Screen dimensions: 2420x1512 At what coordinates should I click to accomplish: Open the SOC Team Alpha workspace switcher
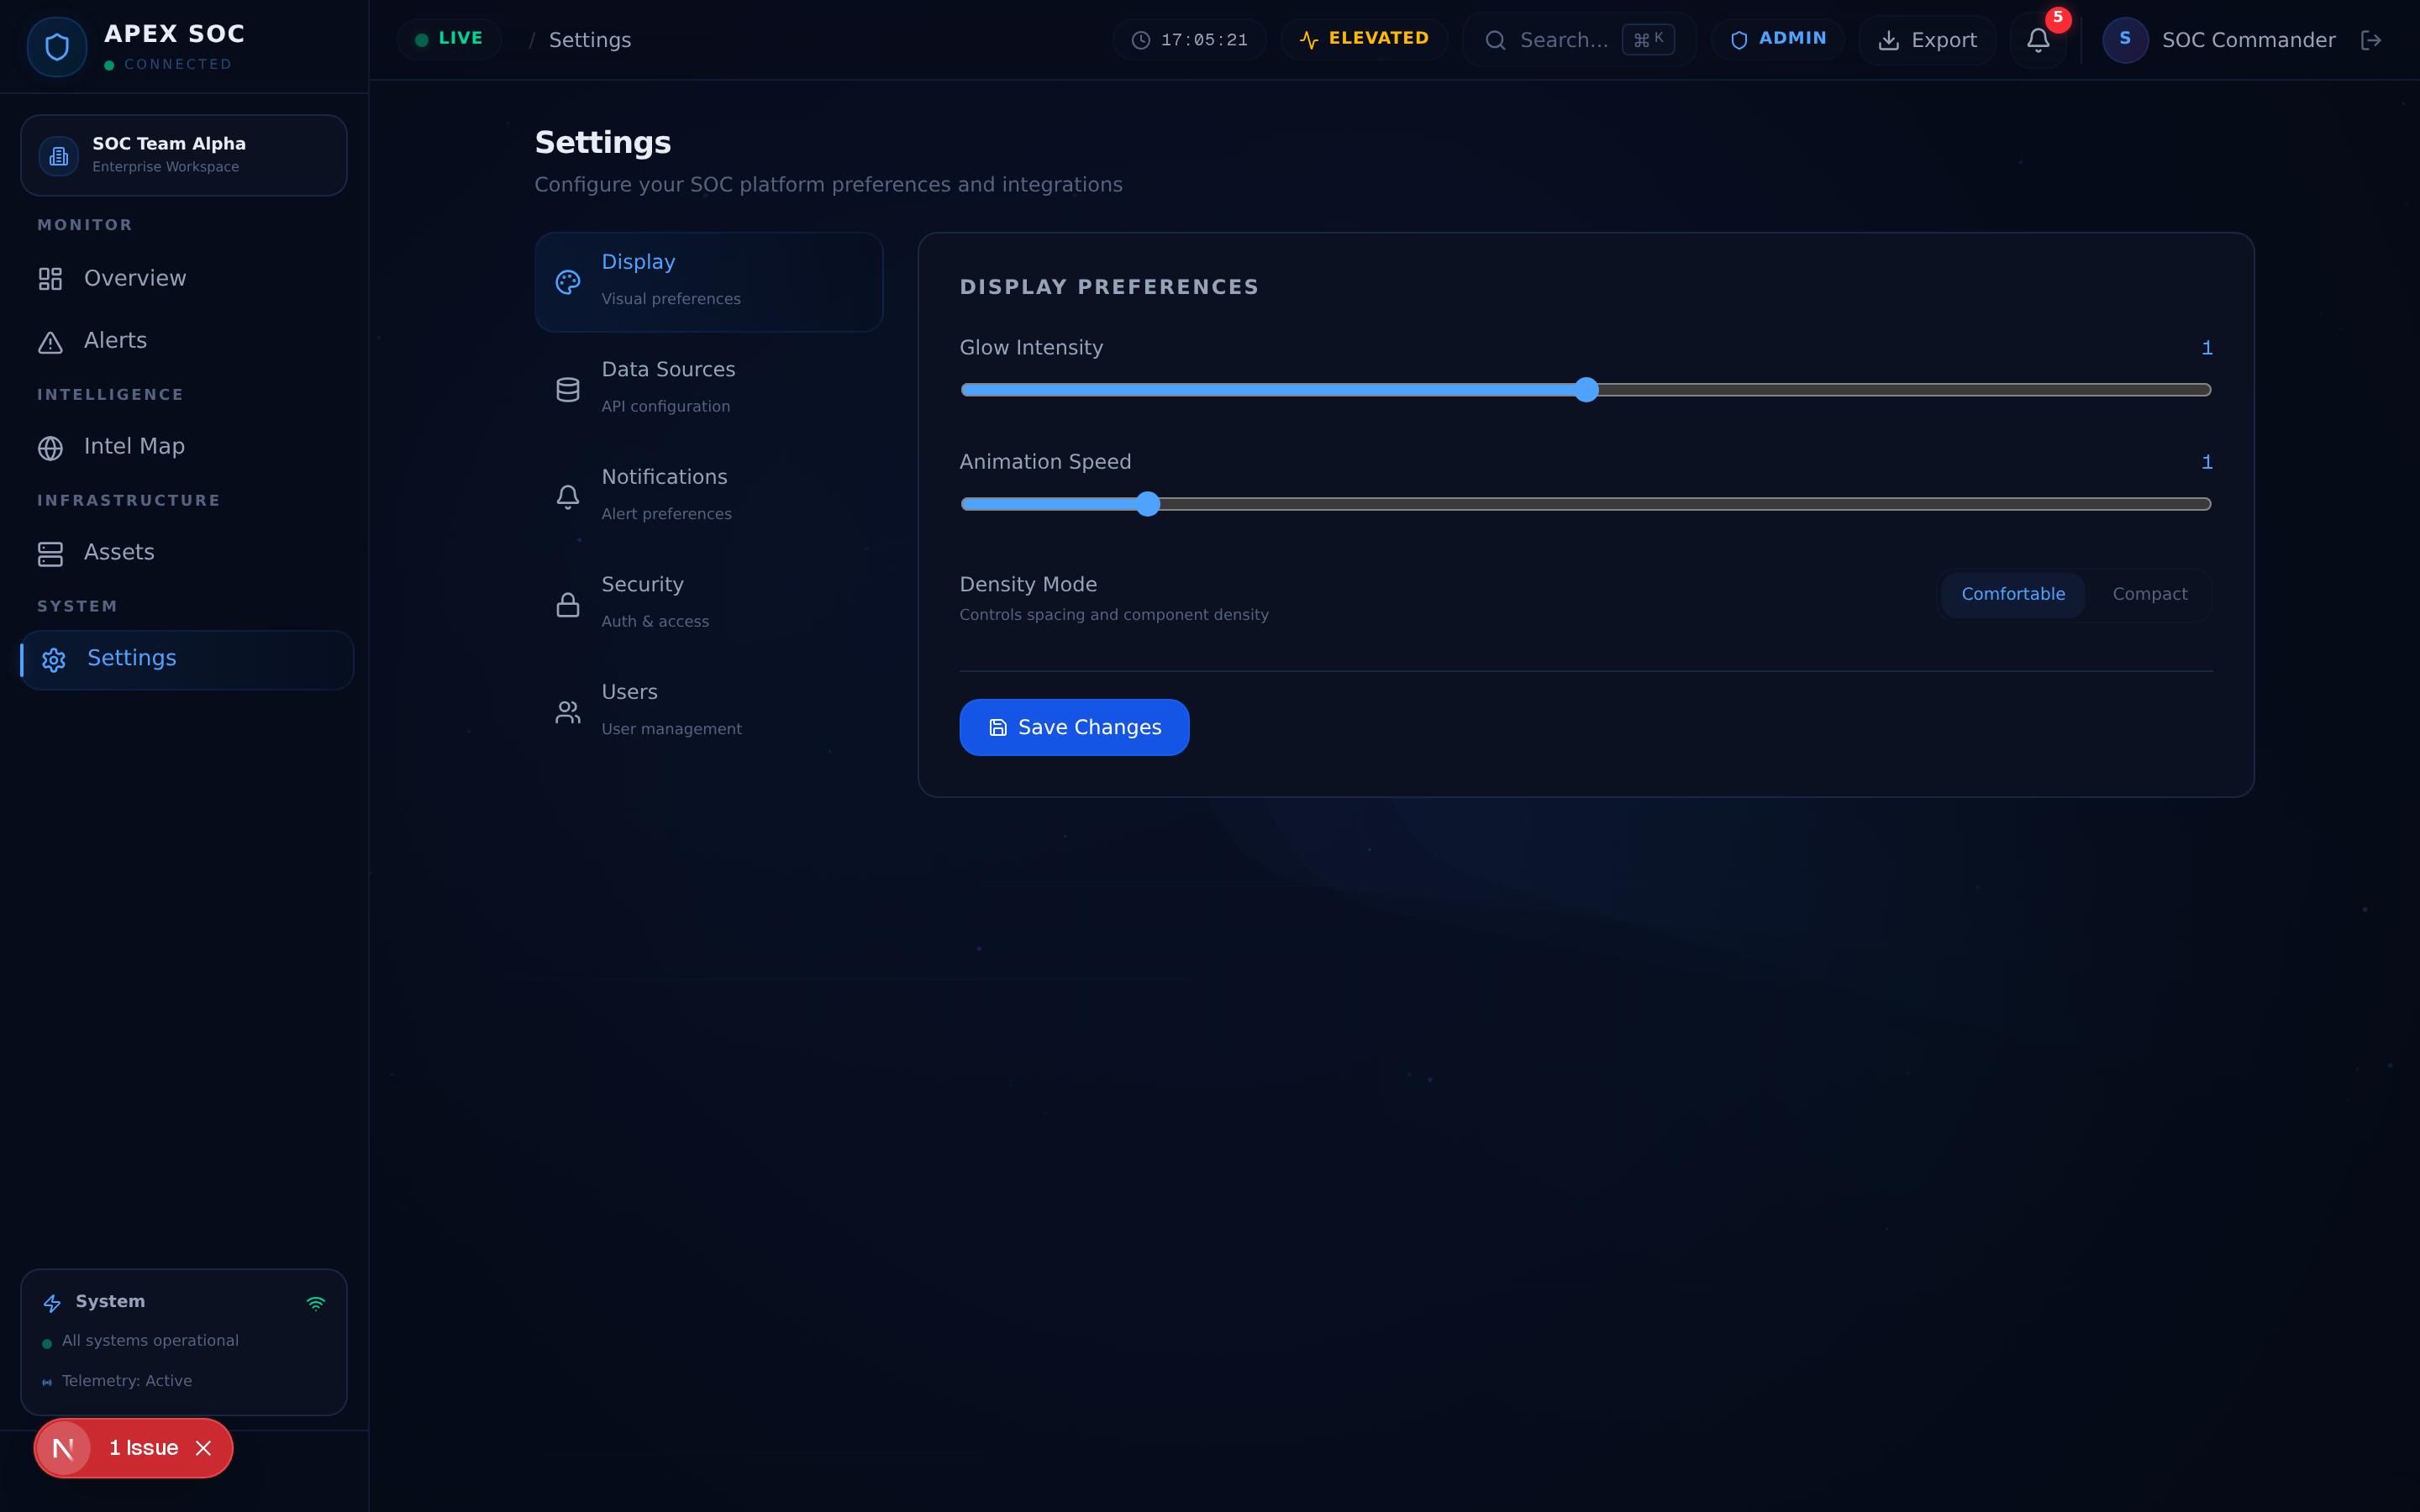(184, 155)
